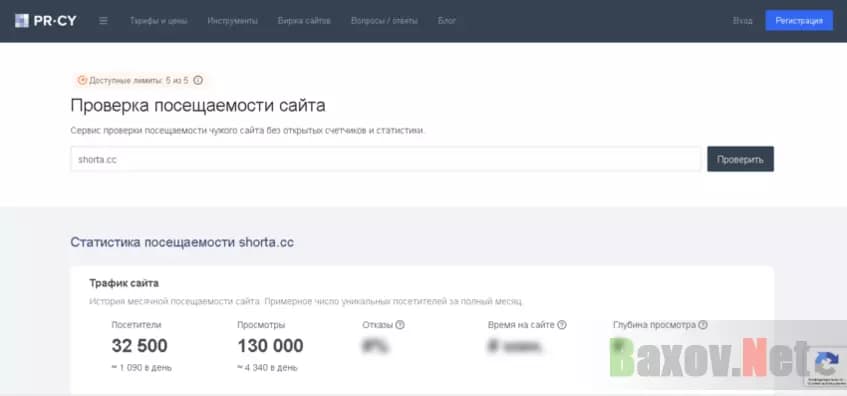Go to Биржа сайтов

(304, 21)
